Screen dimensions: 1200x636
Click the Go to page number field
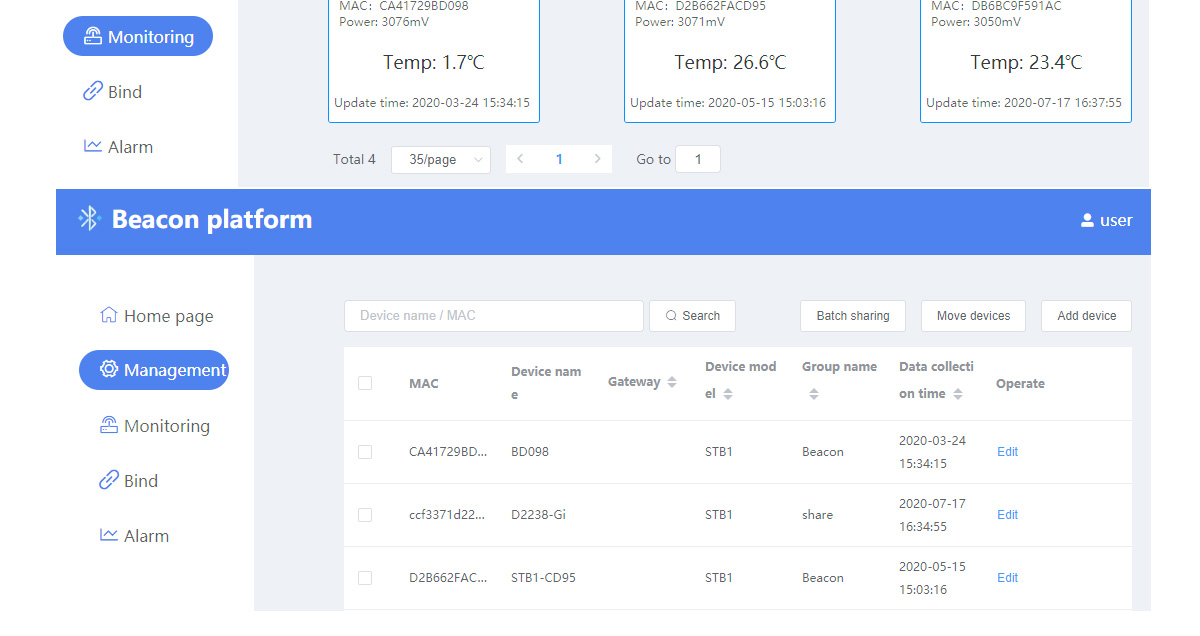[697, 158]
